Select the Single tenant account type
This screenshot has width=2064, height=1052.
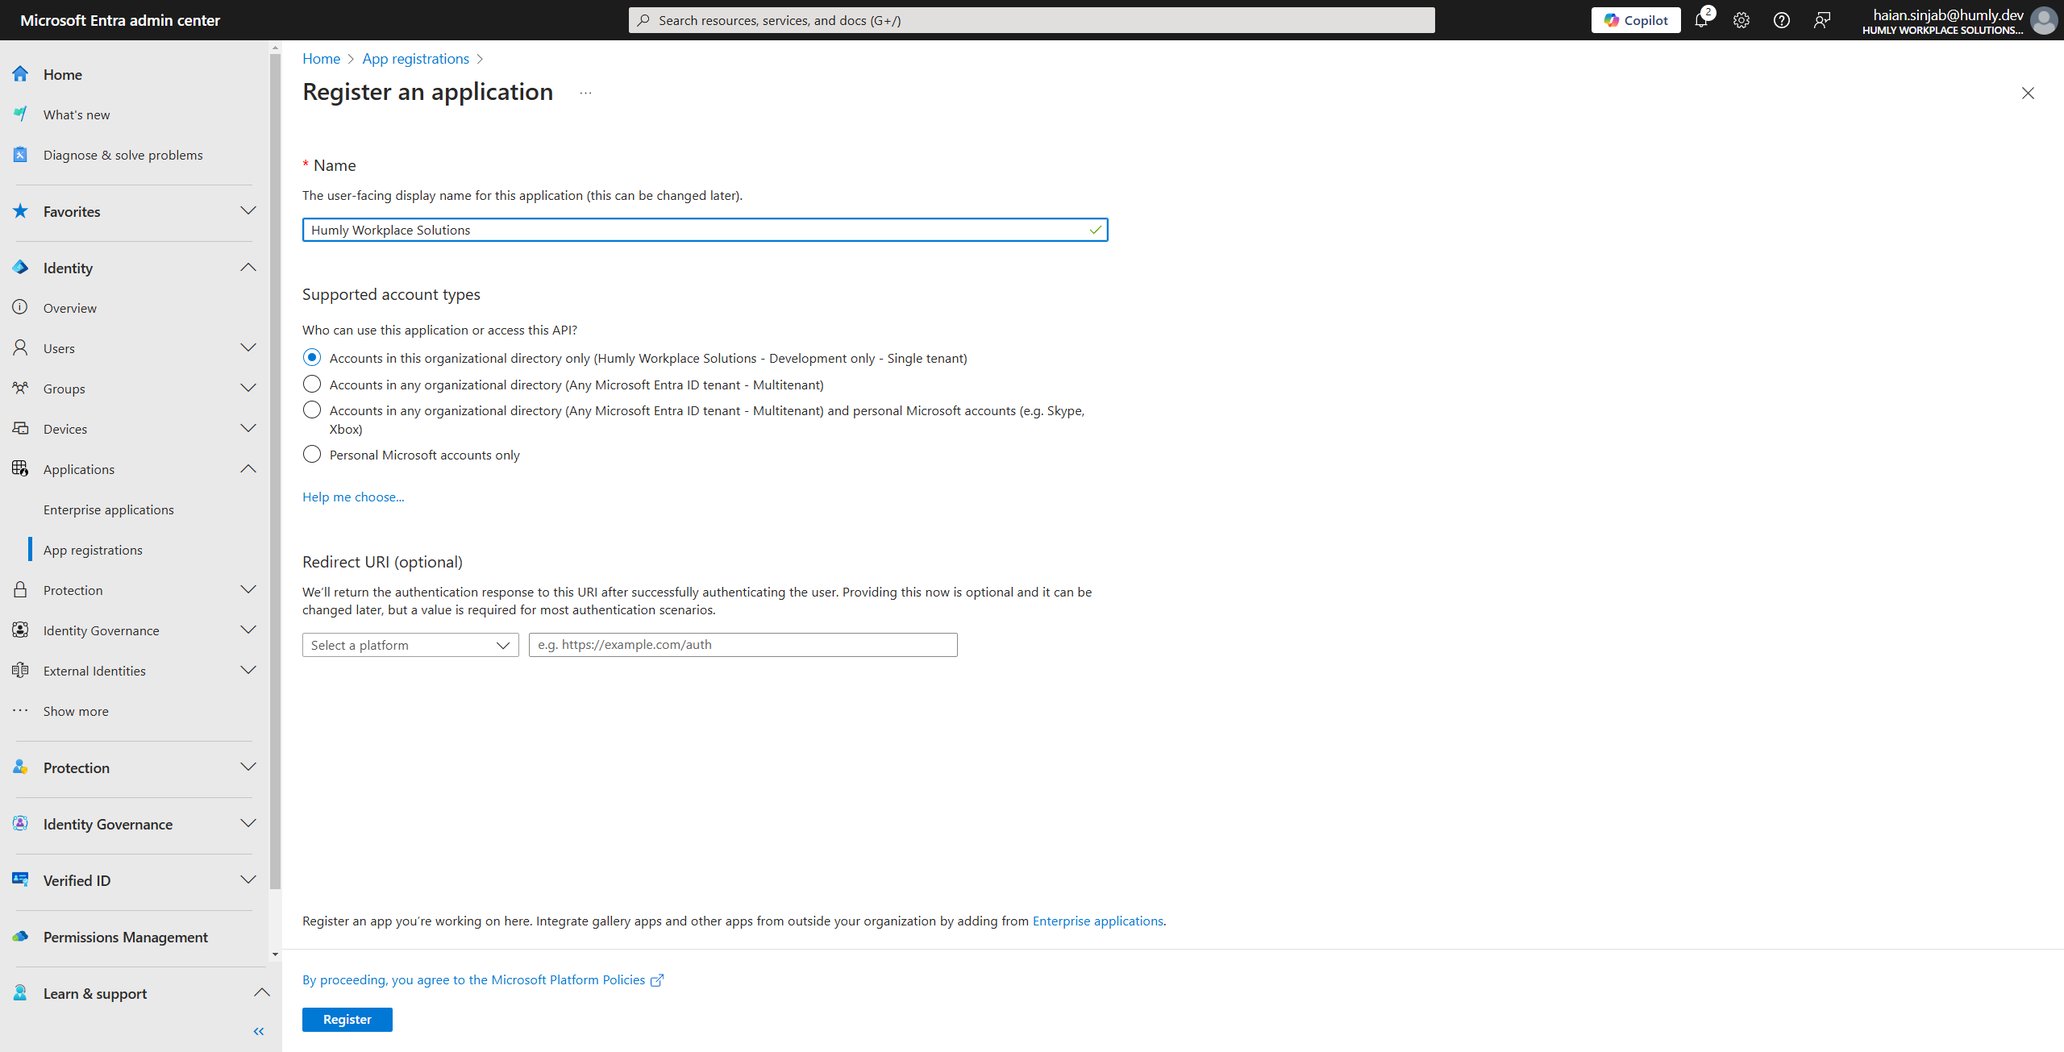[311, 357]
